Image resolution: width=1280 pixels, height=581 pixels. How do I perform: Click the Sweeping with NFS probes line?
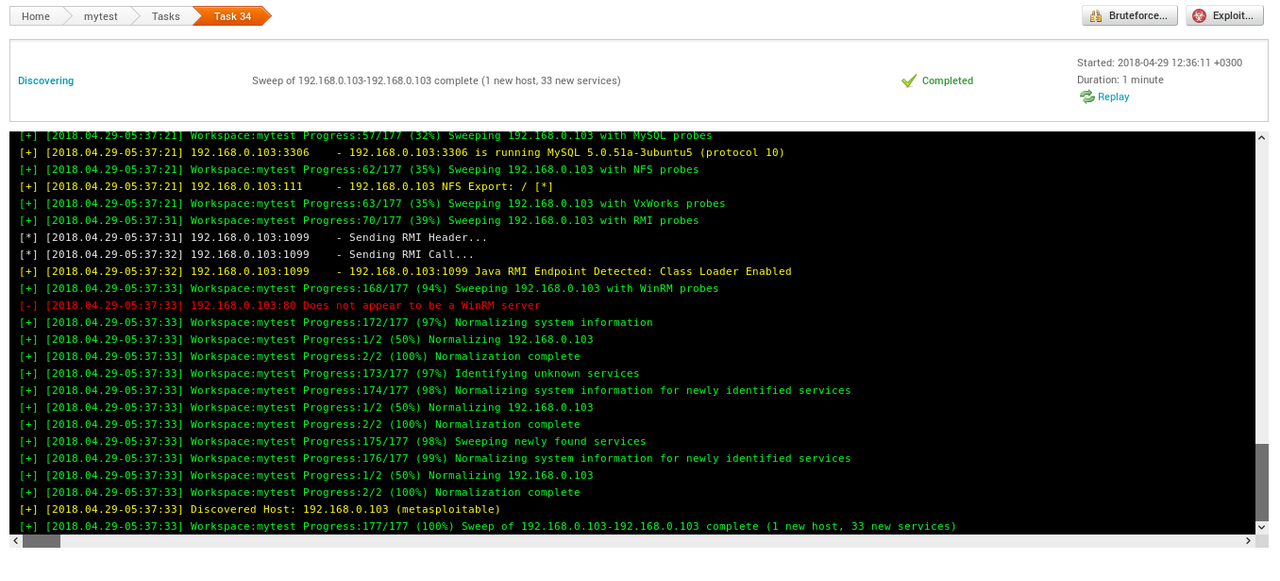359,170
